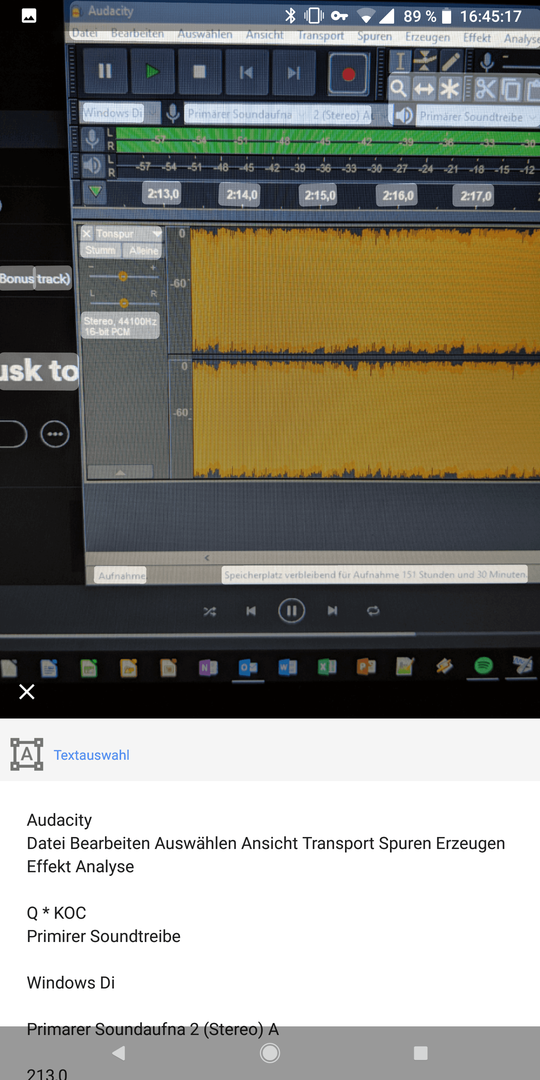
Task: Click the track pan L/R slider knob
Action: (x=124, y=302)
